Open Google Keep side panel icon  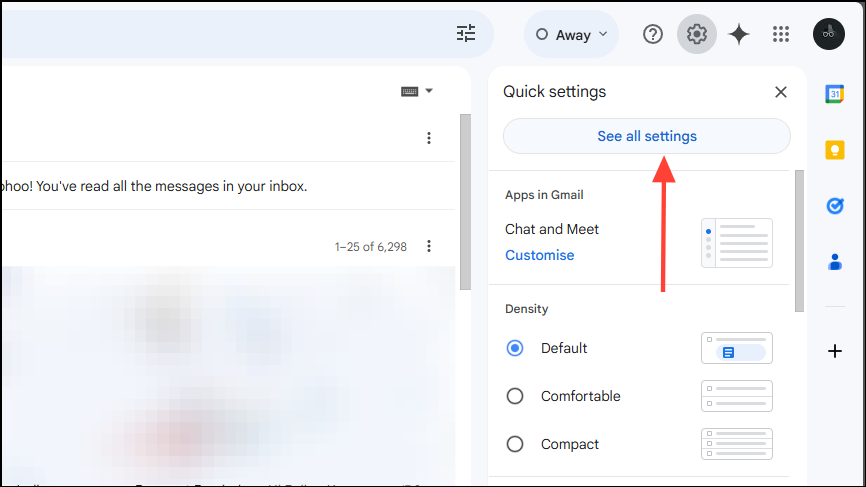835,150
